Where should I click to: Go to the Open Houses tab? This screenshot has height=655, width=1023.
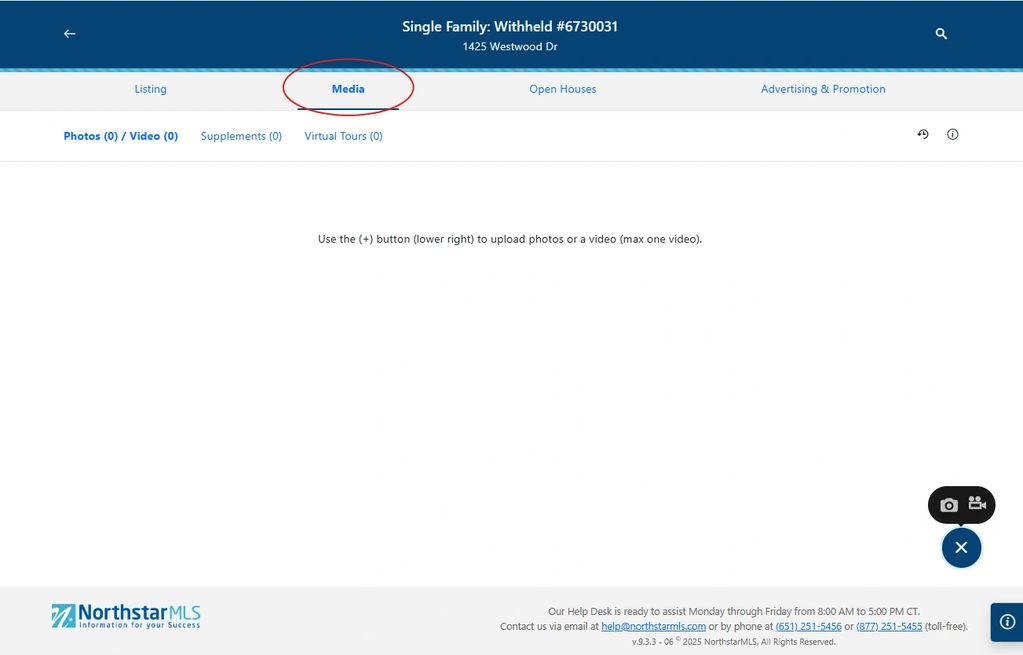coord(562,89)
